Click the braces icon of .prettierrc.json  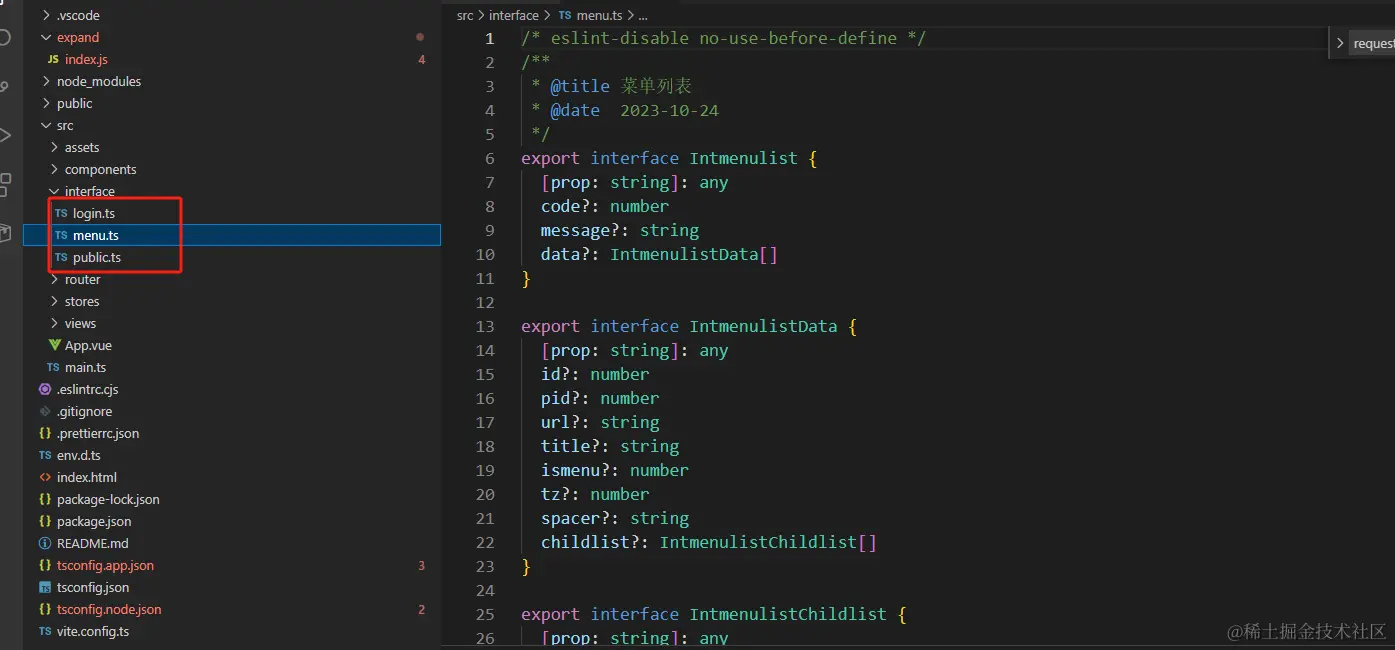point(45,434)
